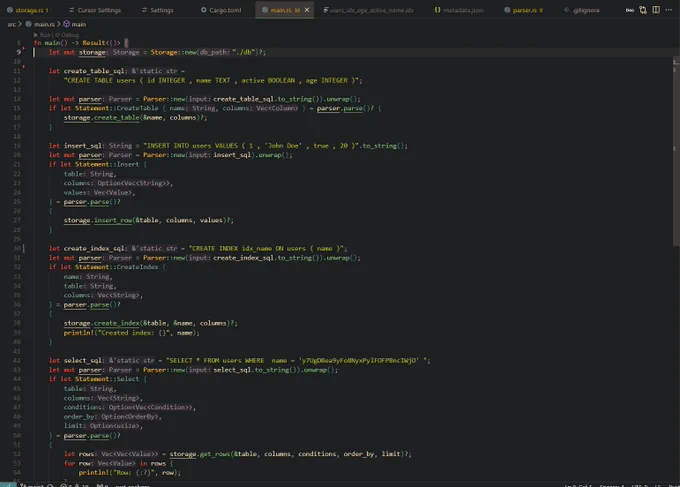The width and height of the screenshot is (680, 487).
Task: Split the editor to the right
Action: 656,10
